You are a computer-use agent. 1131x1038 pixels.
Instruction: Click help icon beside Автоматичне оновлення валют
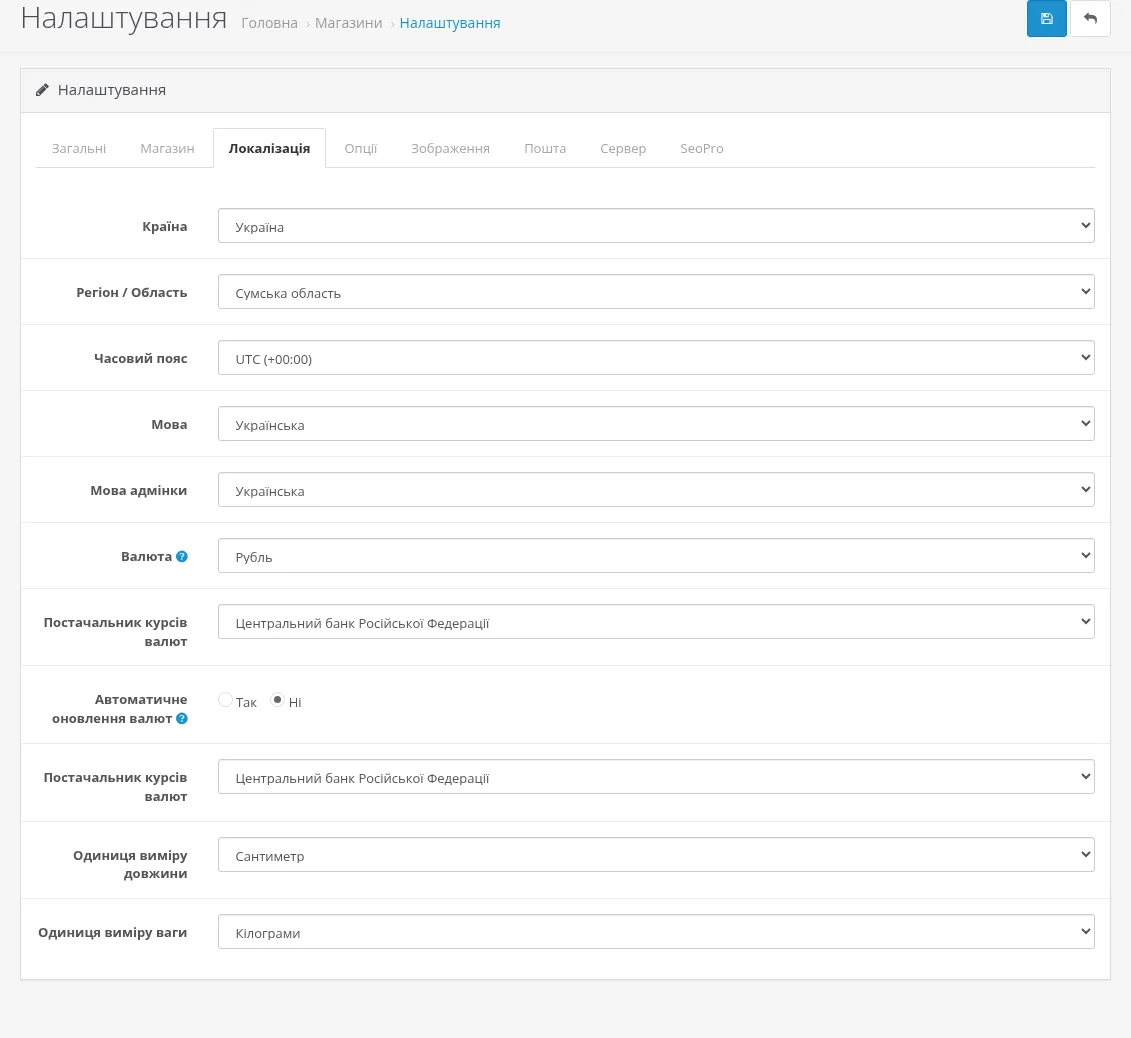click(x=182, y=718)
